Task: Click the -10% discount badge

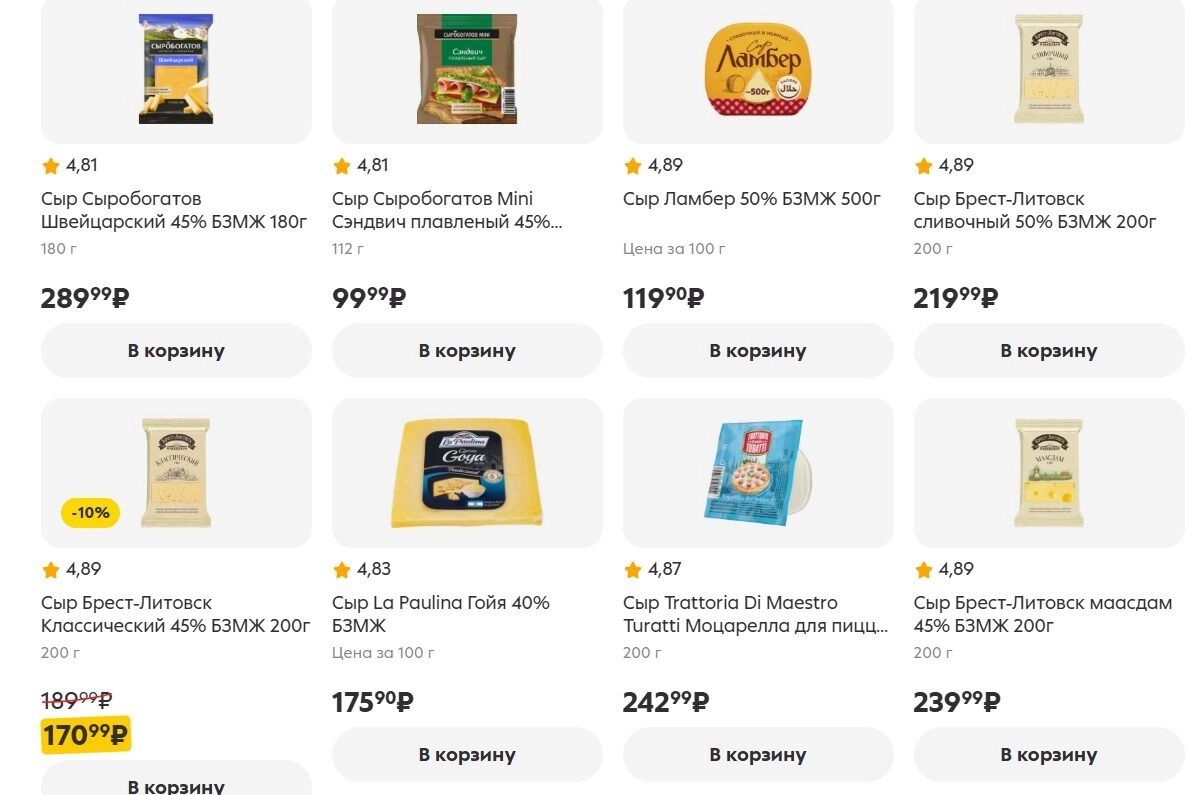Action: pos(91,513)
